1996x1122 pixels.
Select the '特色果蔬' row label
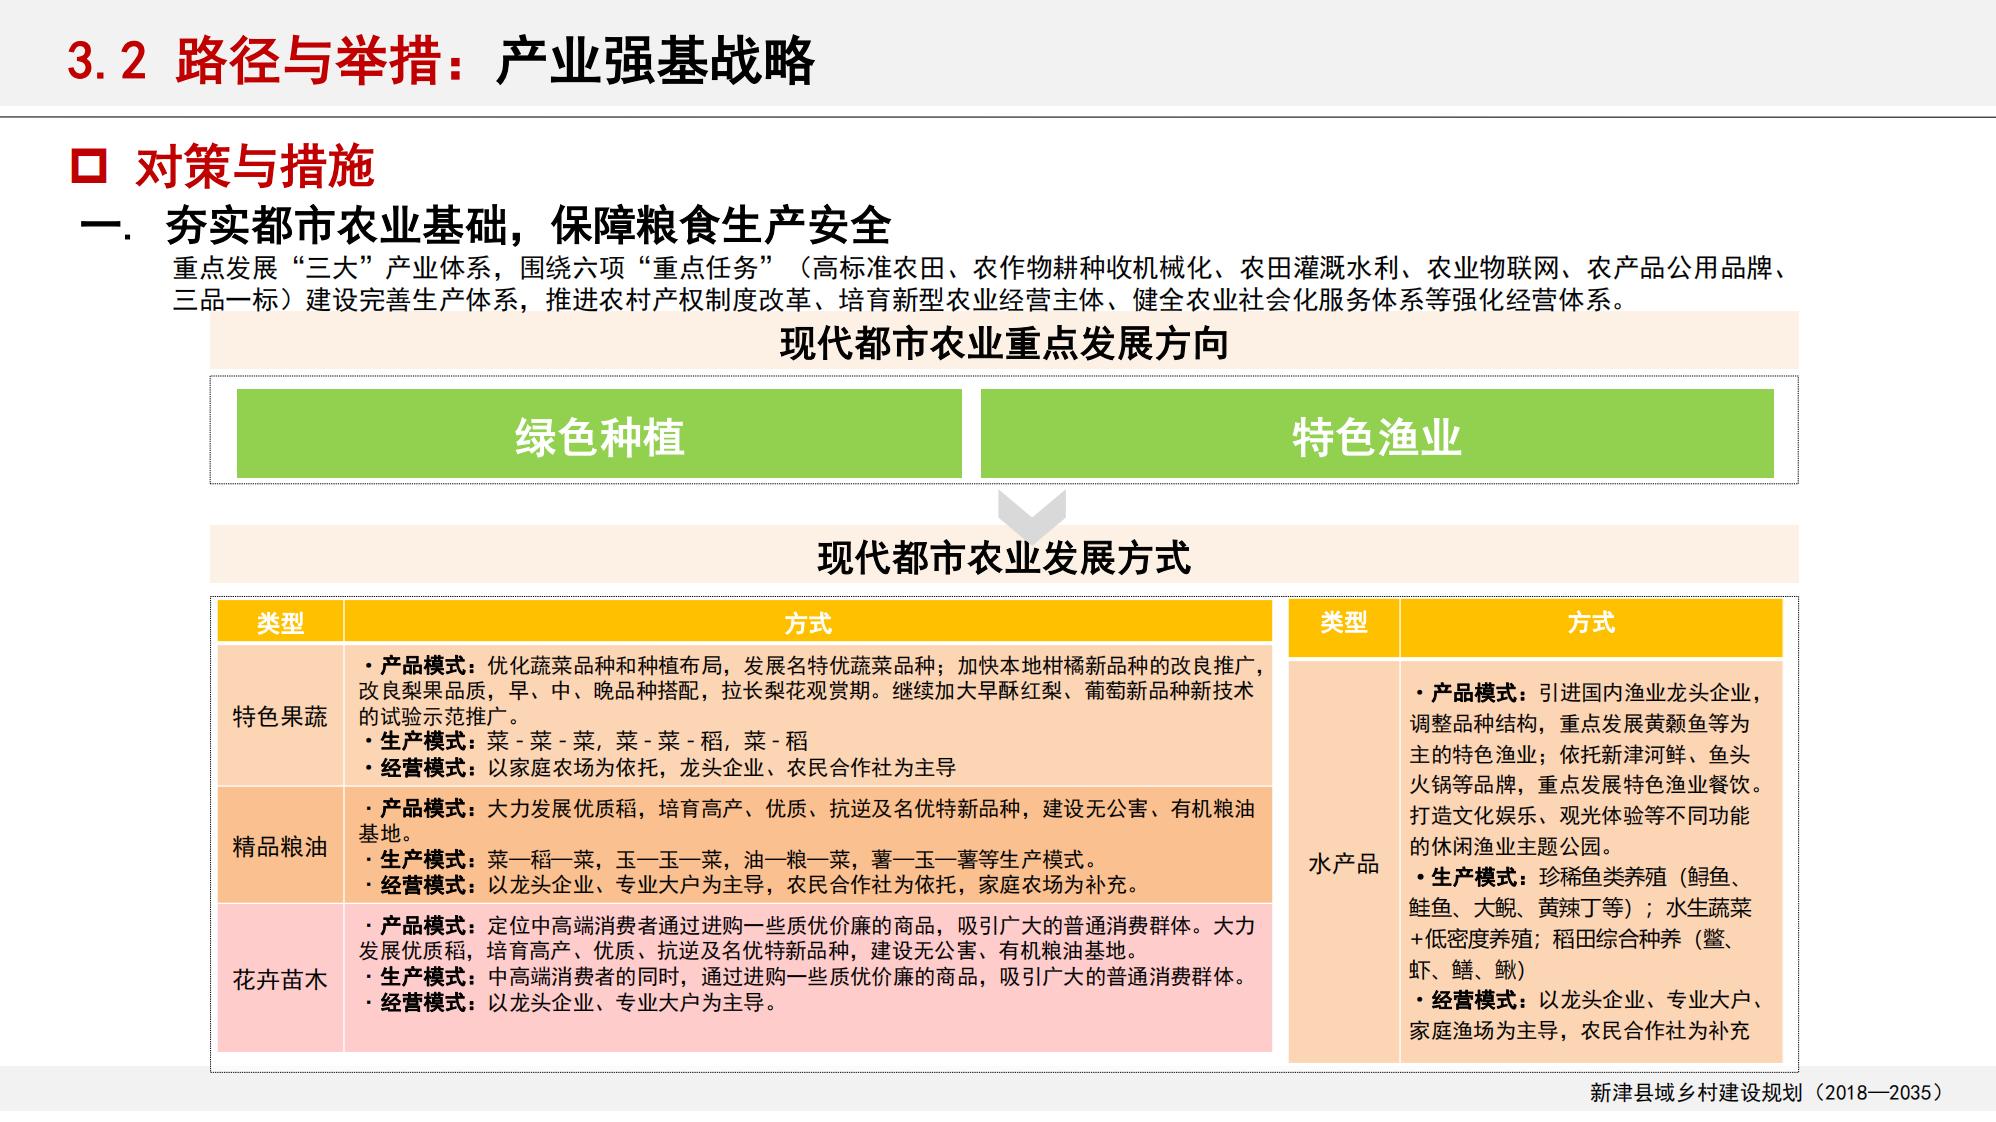point(280,716)
